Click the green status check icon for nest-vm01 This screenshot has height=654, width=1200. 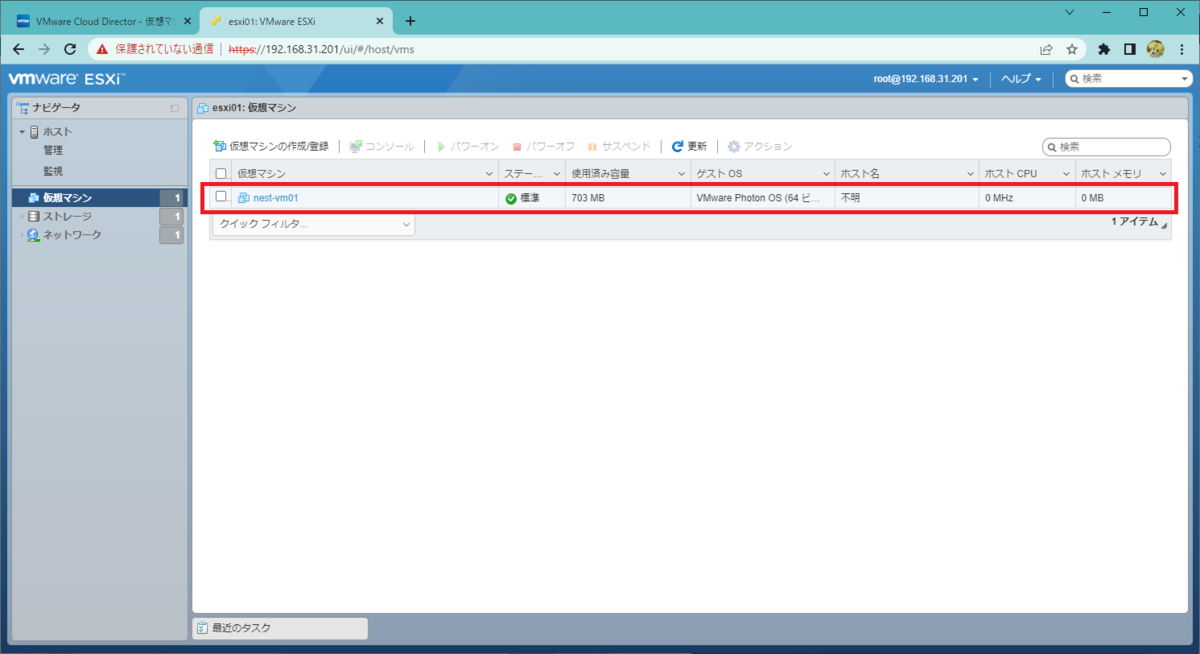(x=511, y=198)
